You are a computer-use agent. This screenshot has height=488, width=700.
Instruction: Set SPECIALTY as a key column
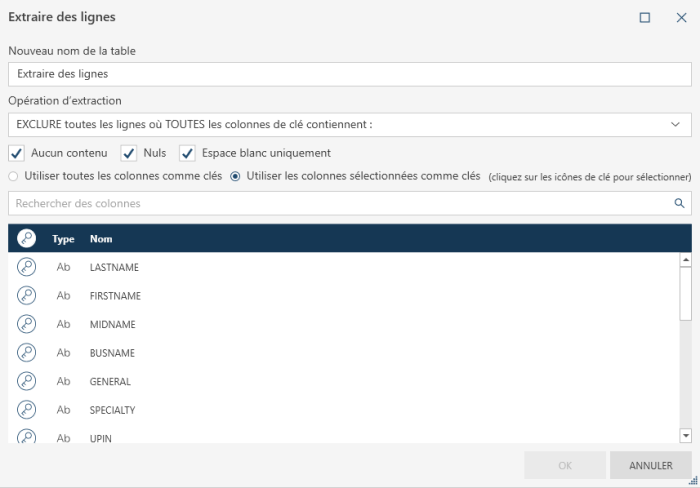click(27, 410)
